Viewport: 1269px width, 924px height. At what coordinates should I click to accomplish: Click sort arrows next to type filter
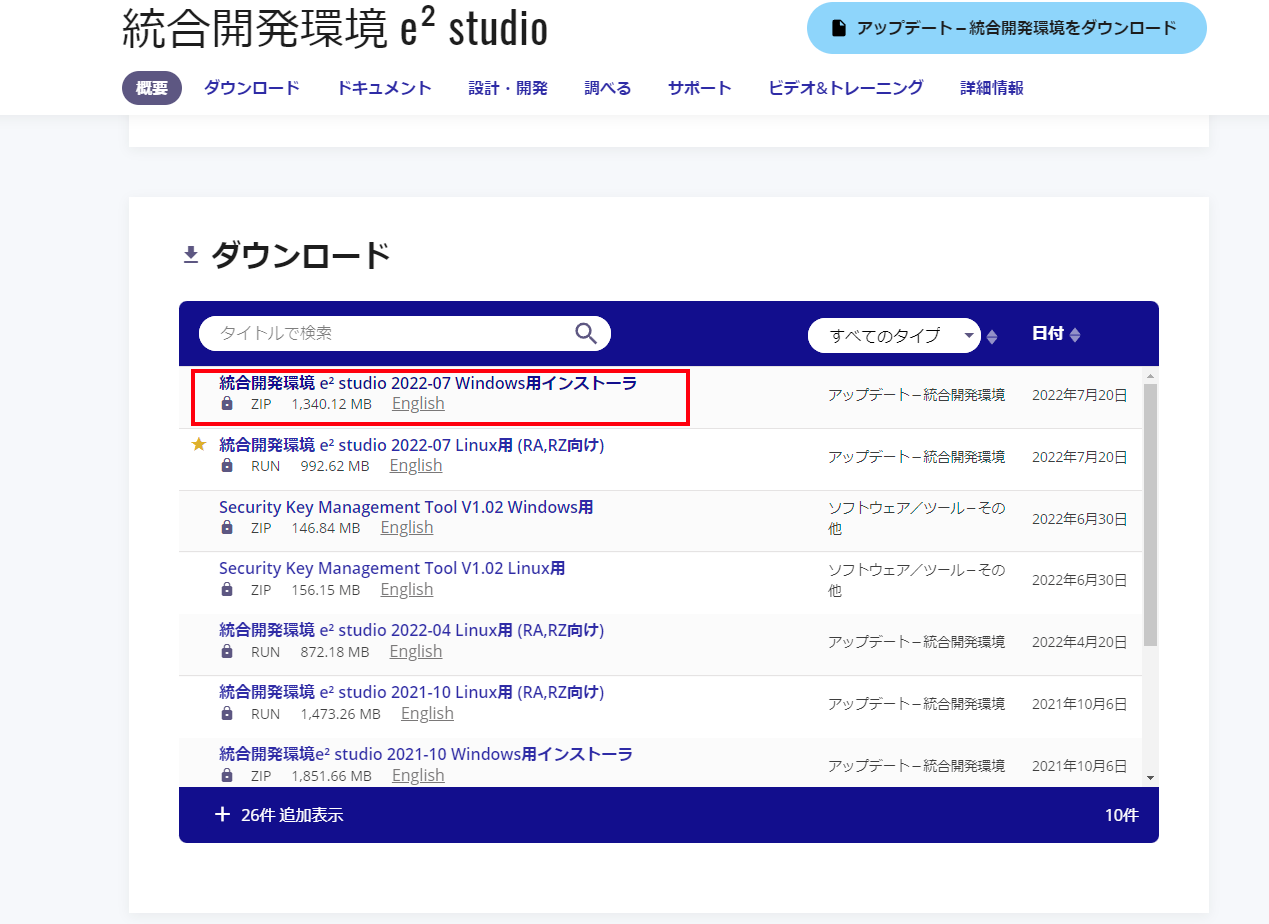[992, 337]
